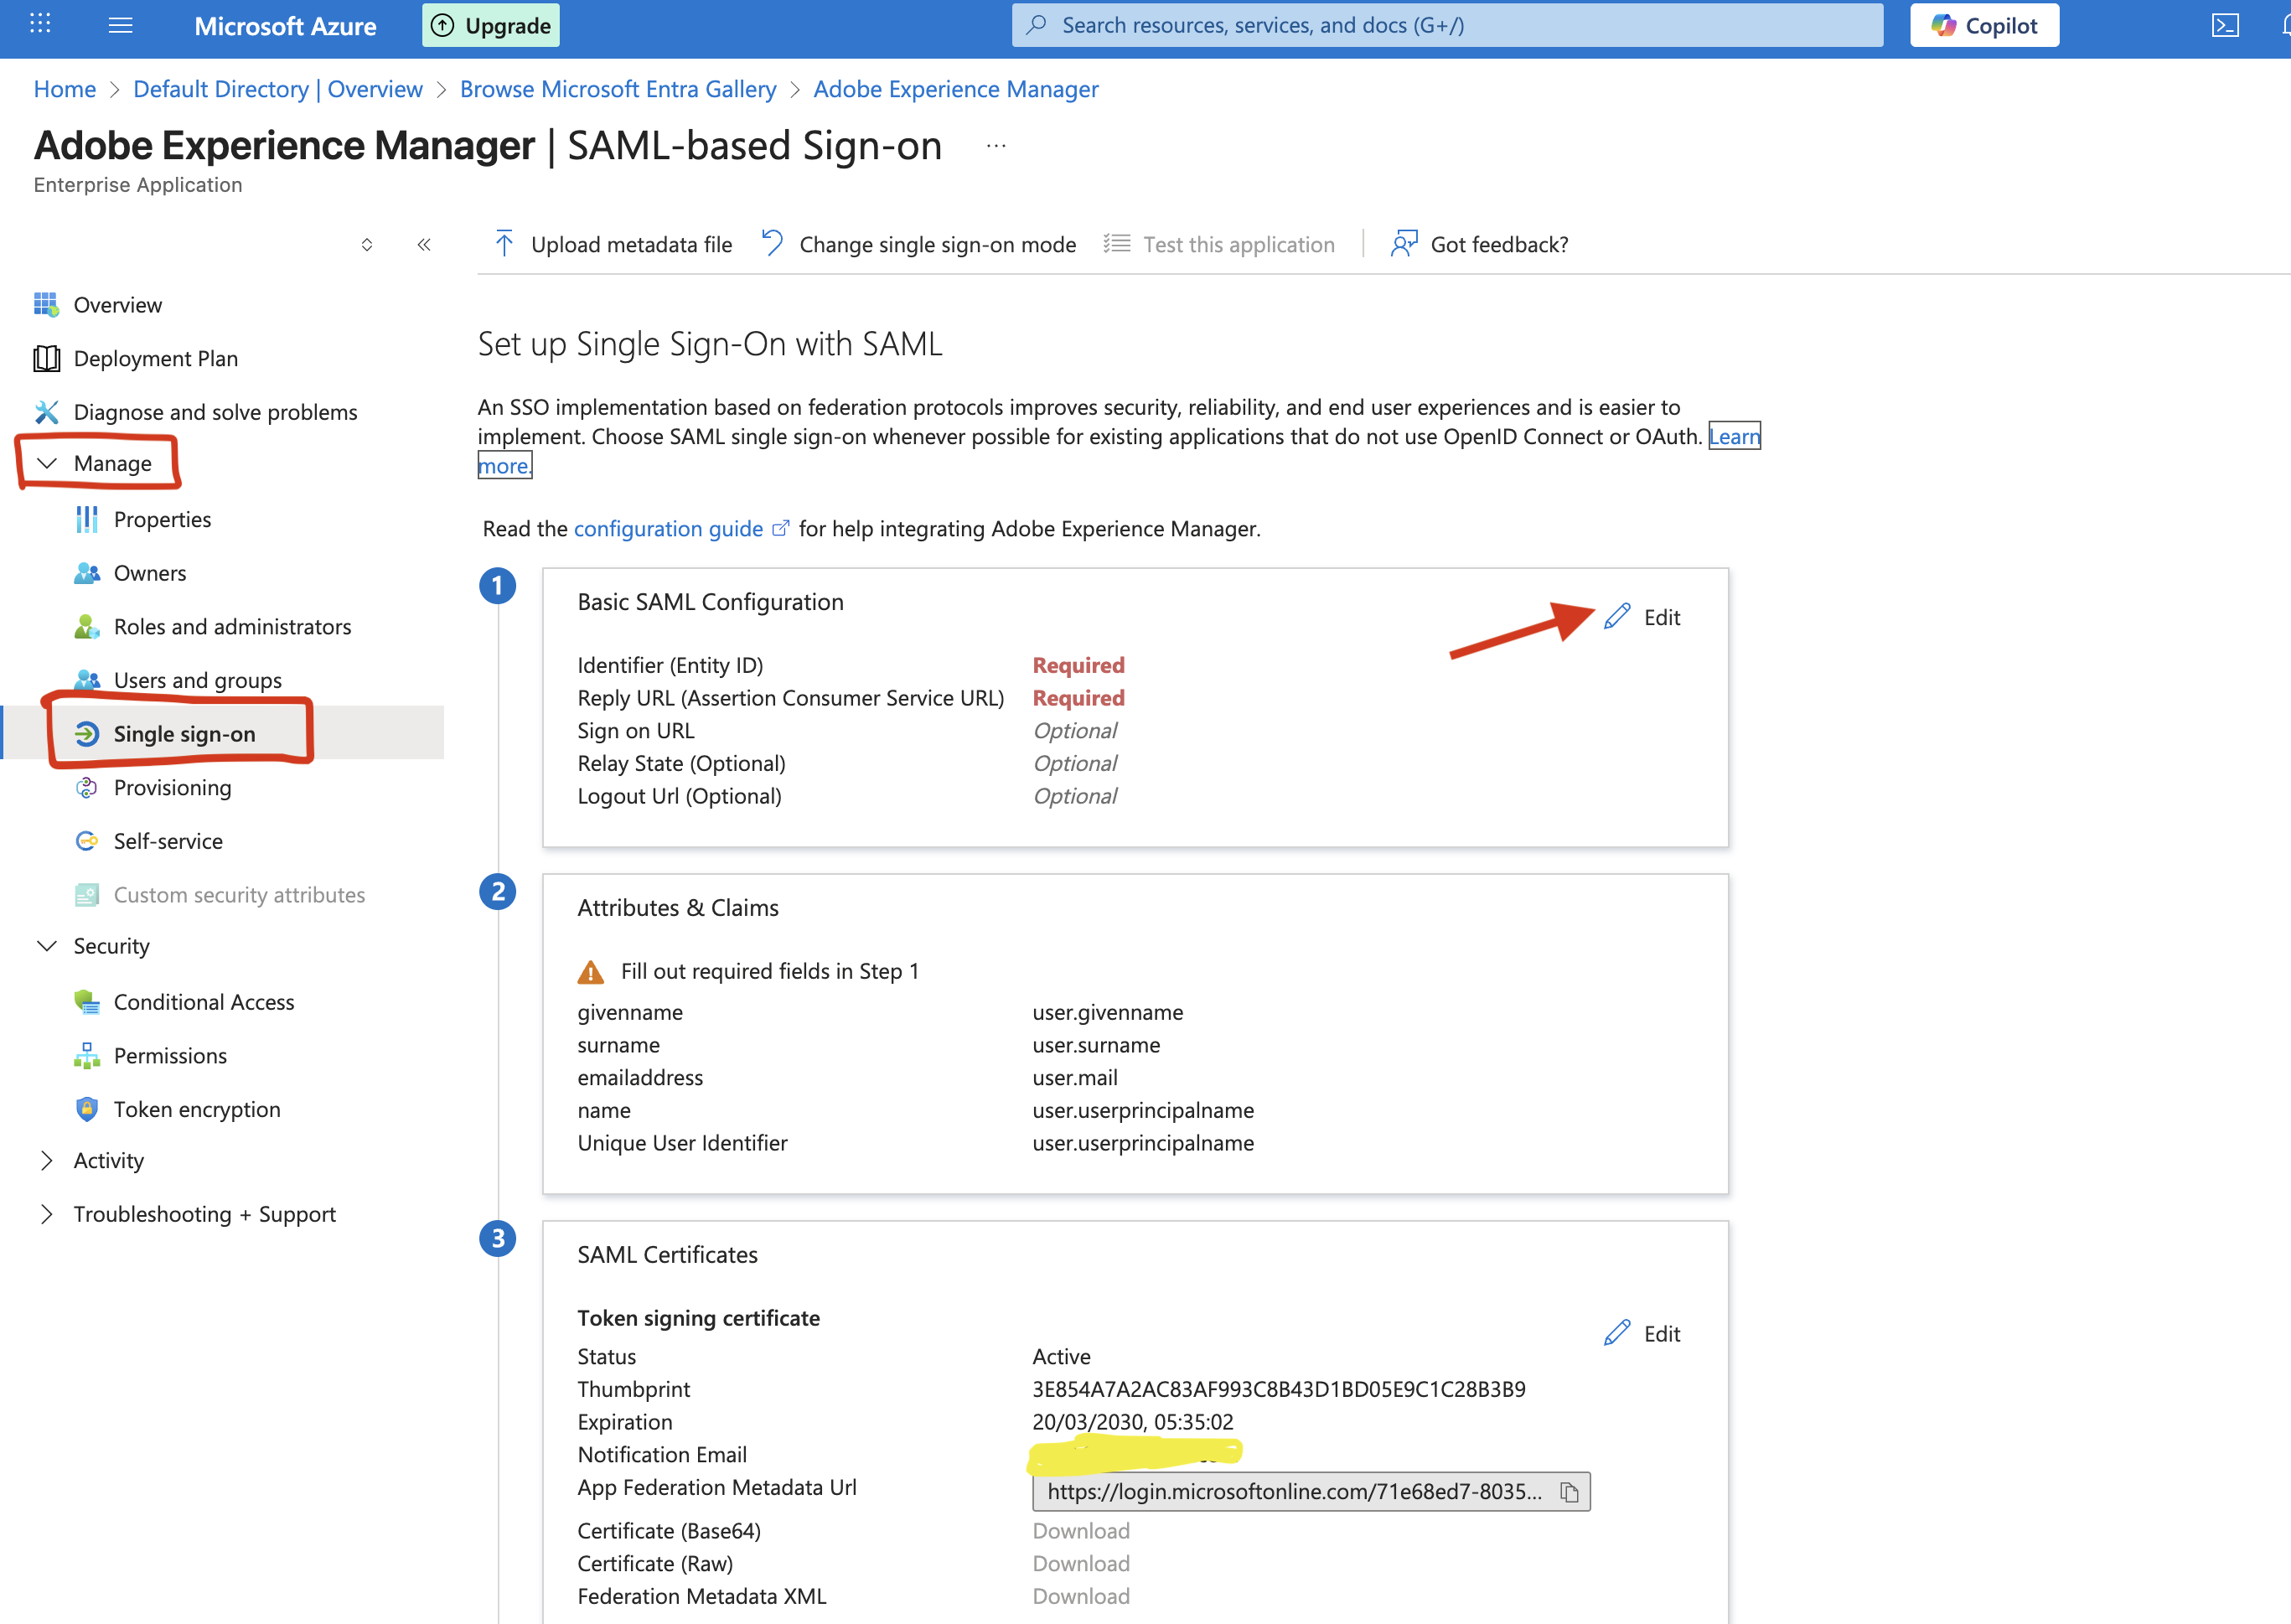
Task: Open the more options ellipsis by title
Action: click(996, 146)
